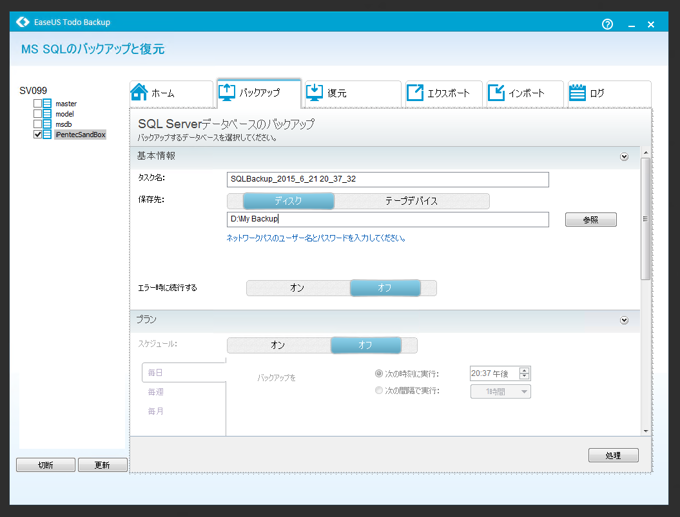The image size is (680, 517).
Task: Increase time with up spinner arrow
Action: point(524,370)
